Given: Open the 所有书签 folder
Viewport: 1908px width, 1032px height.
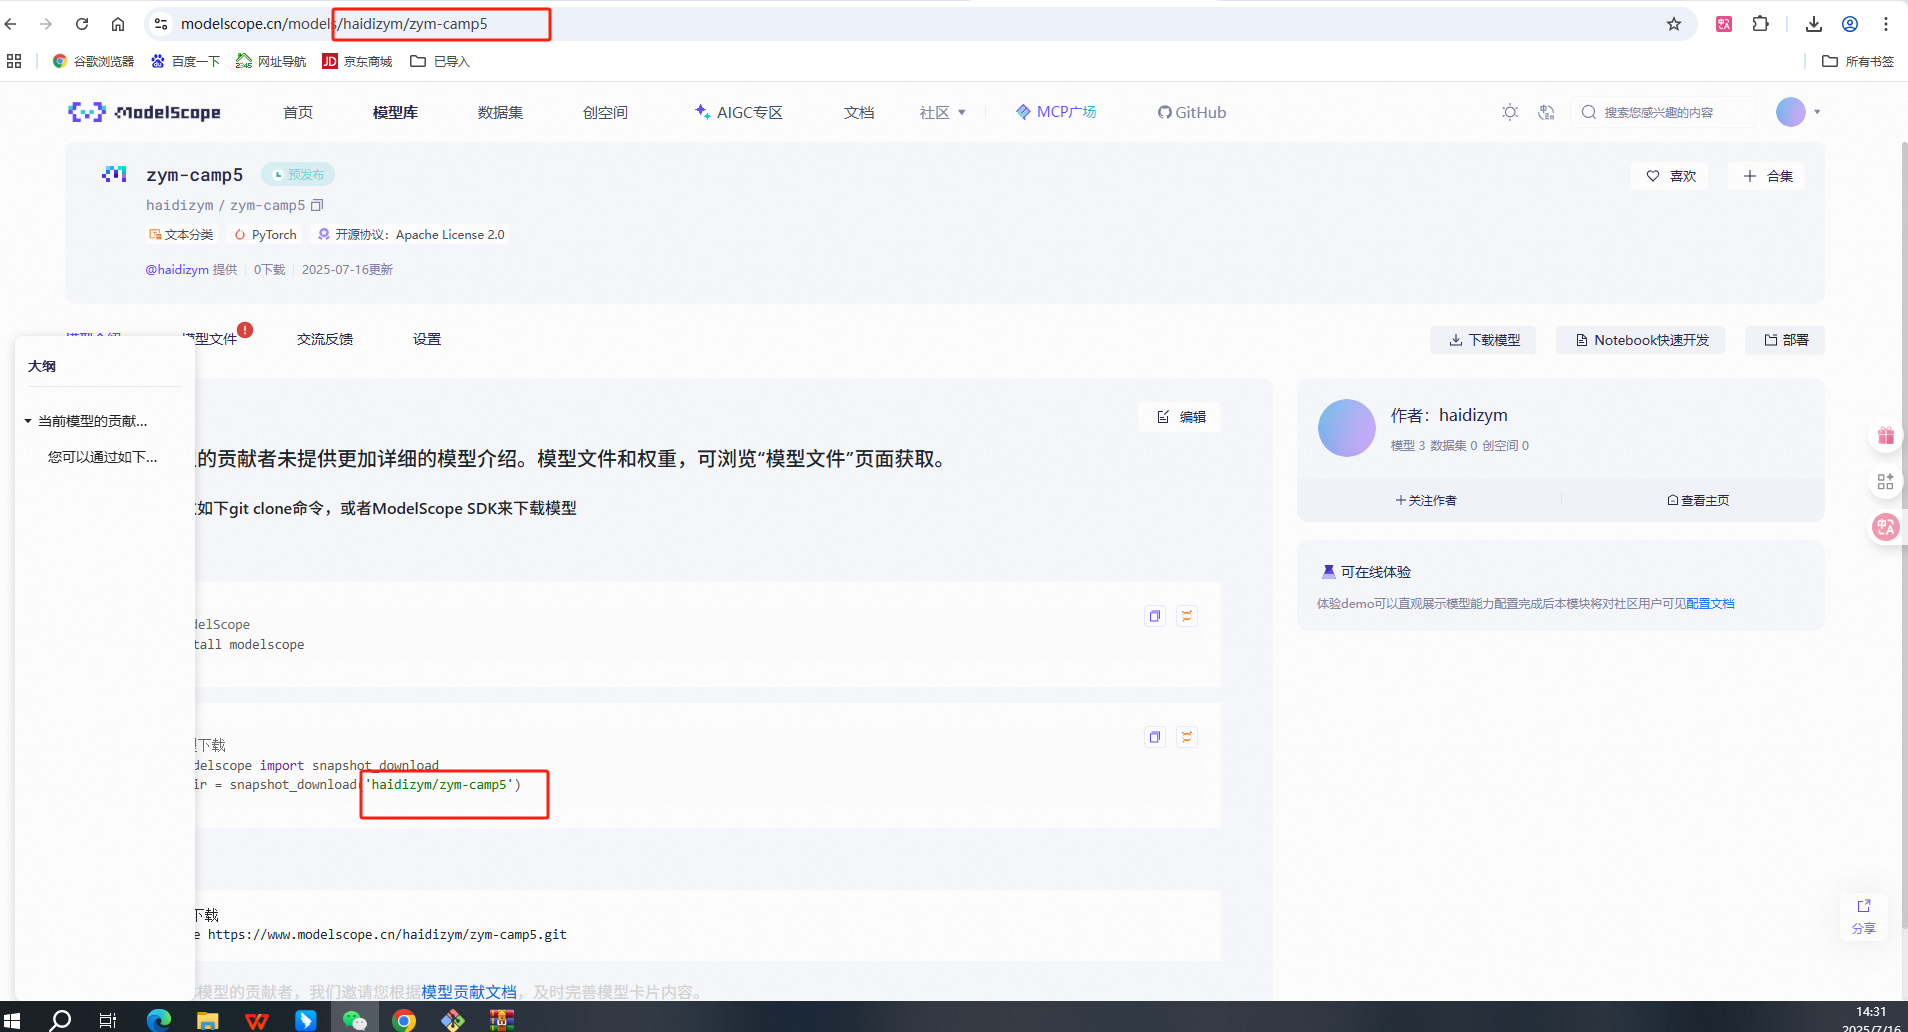Looking at the screenshot, I should (1858, 61).
